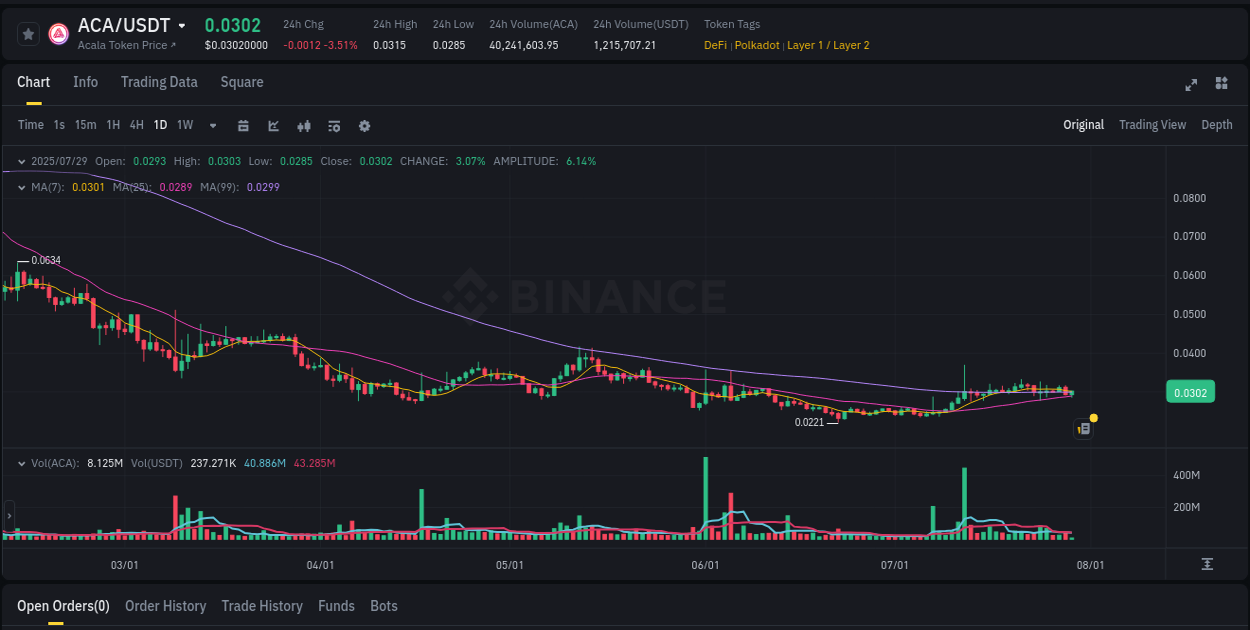Click the current price label 0.0302

(x=1189, y=392)
